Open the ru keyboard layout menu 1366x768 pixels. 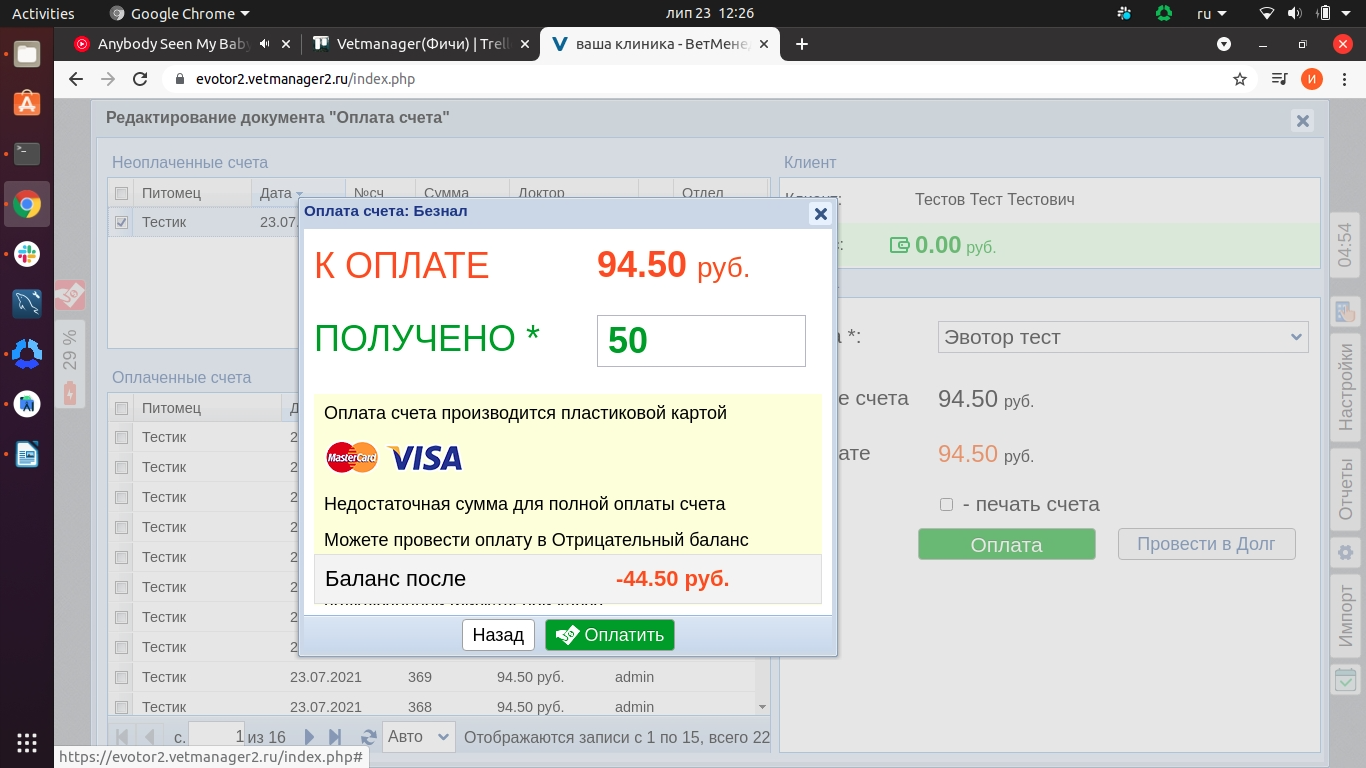pyautogui.click(x=1212, y=14)
